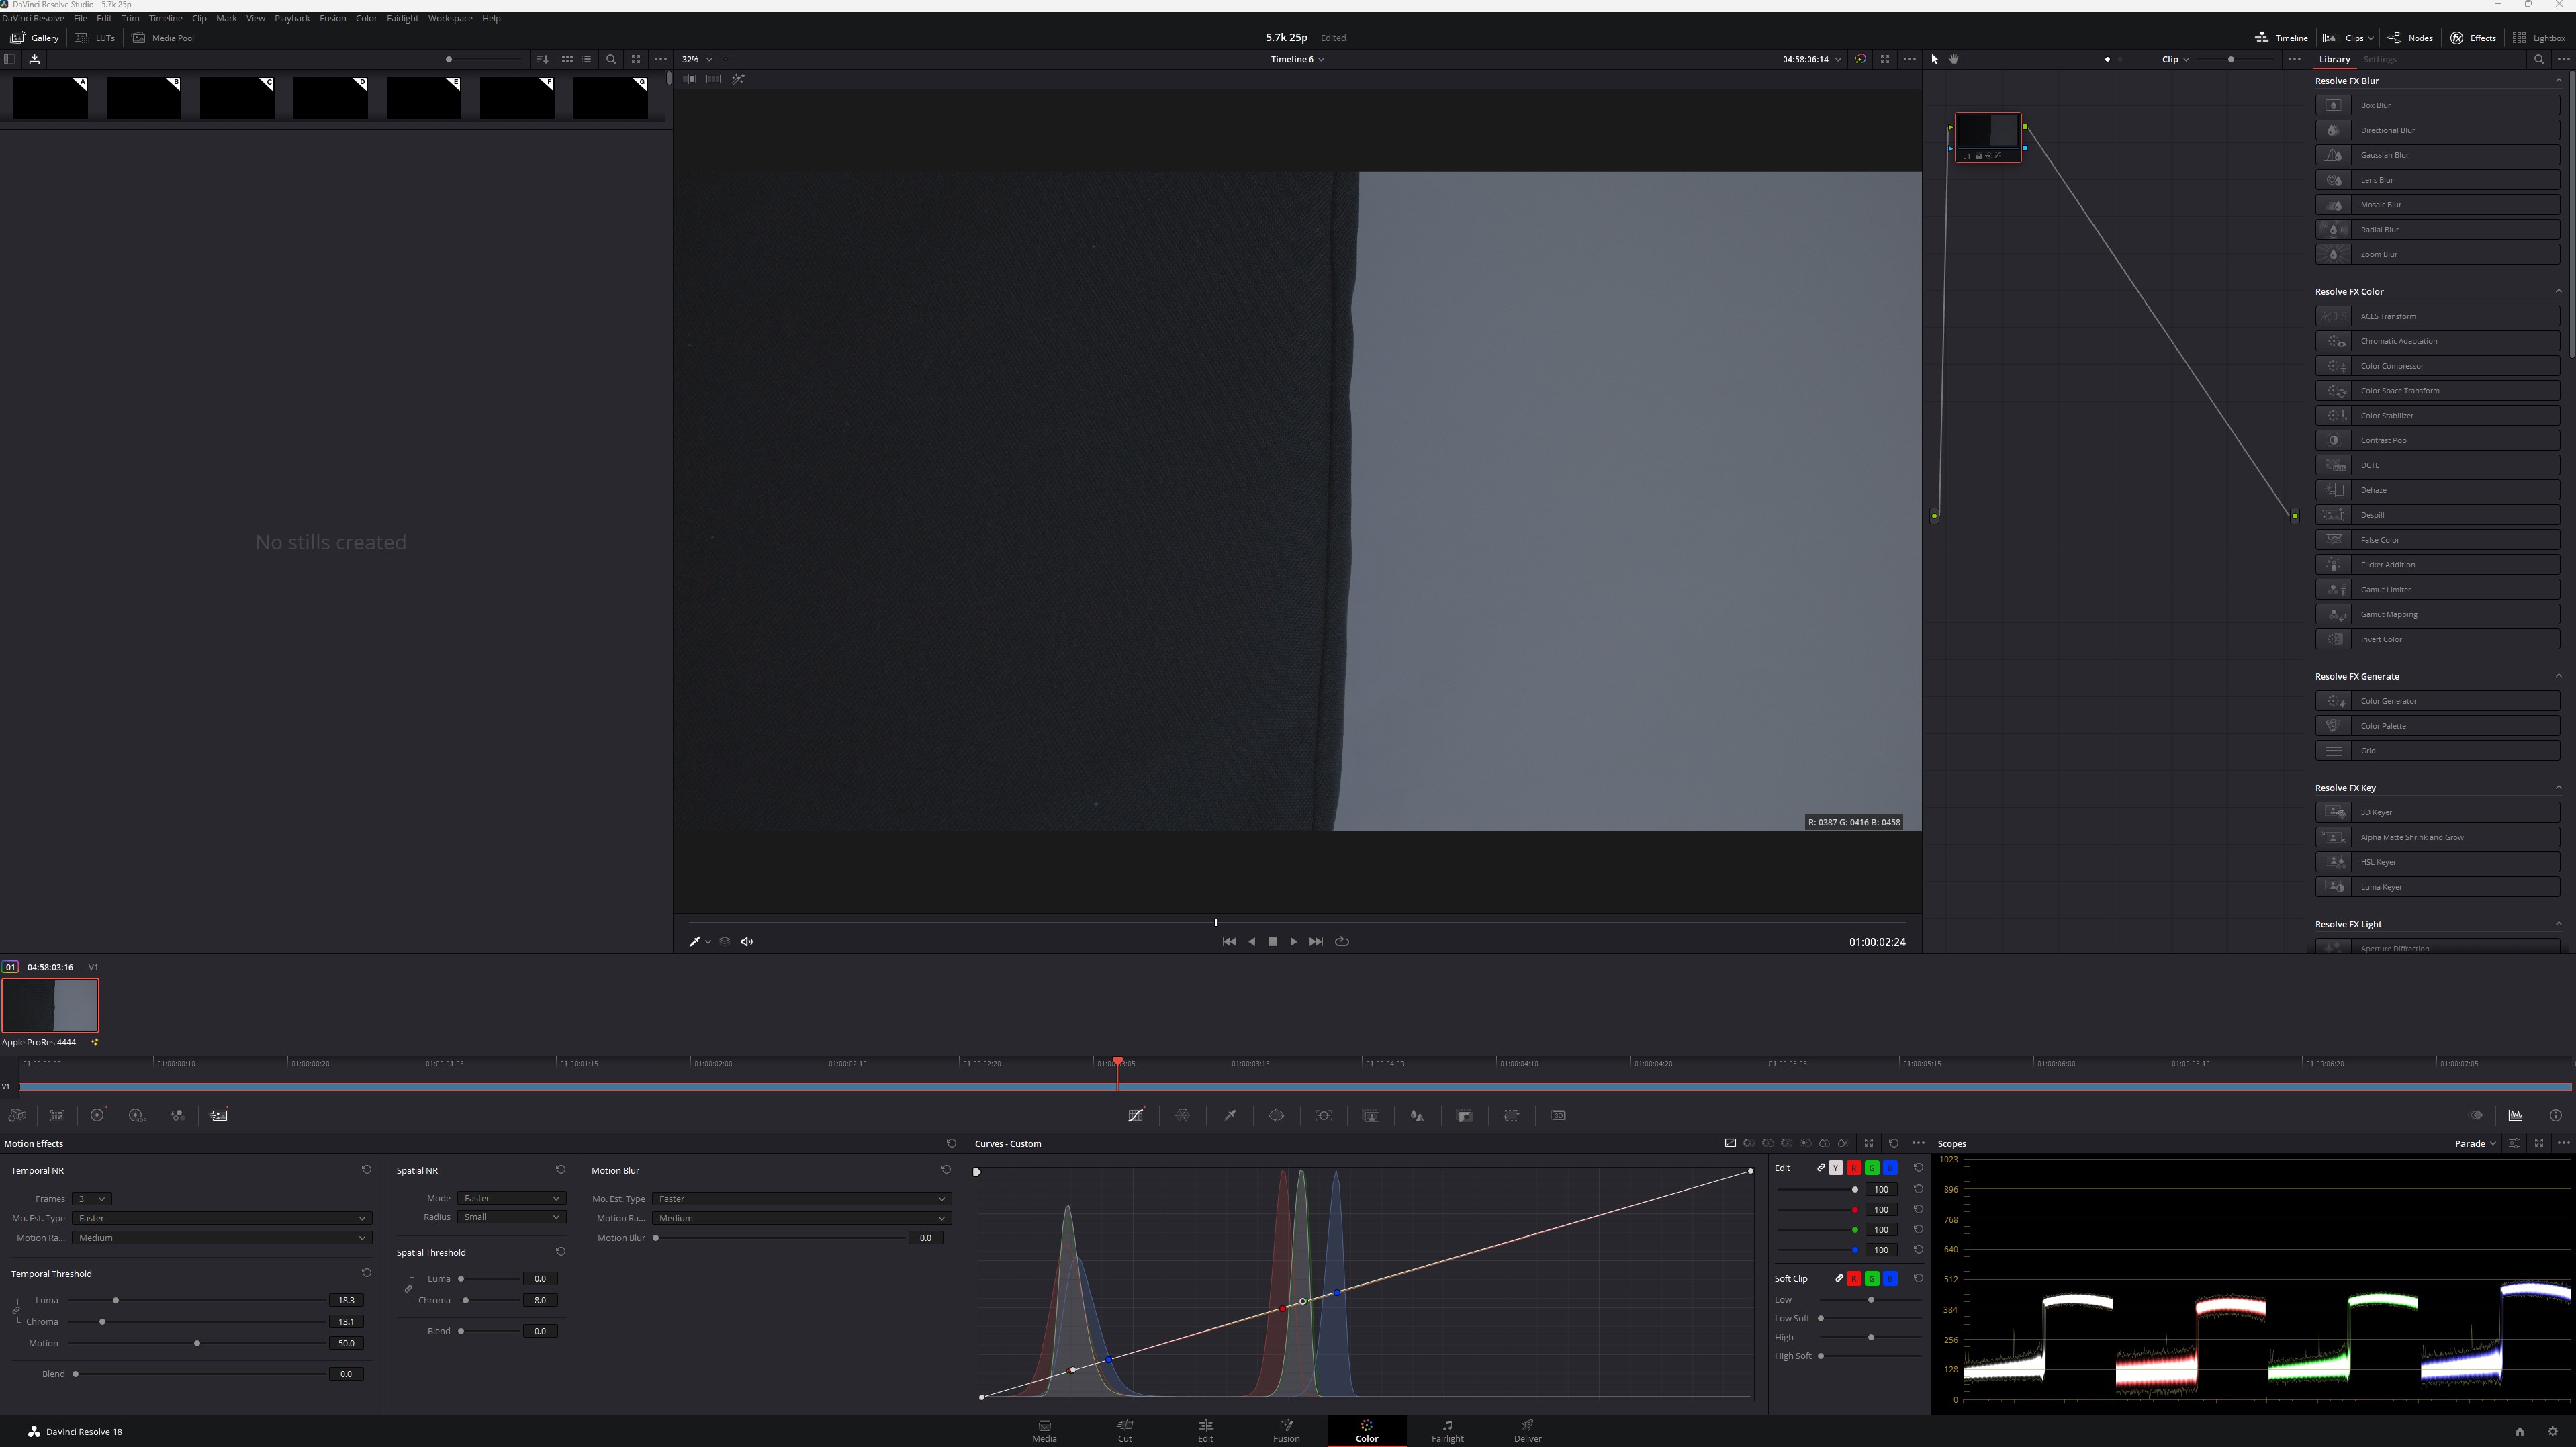The image size is (2576, 1447).
Task: Search the gallery with magnifier icon
Action: coord(611,59)
